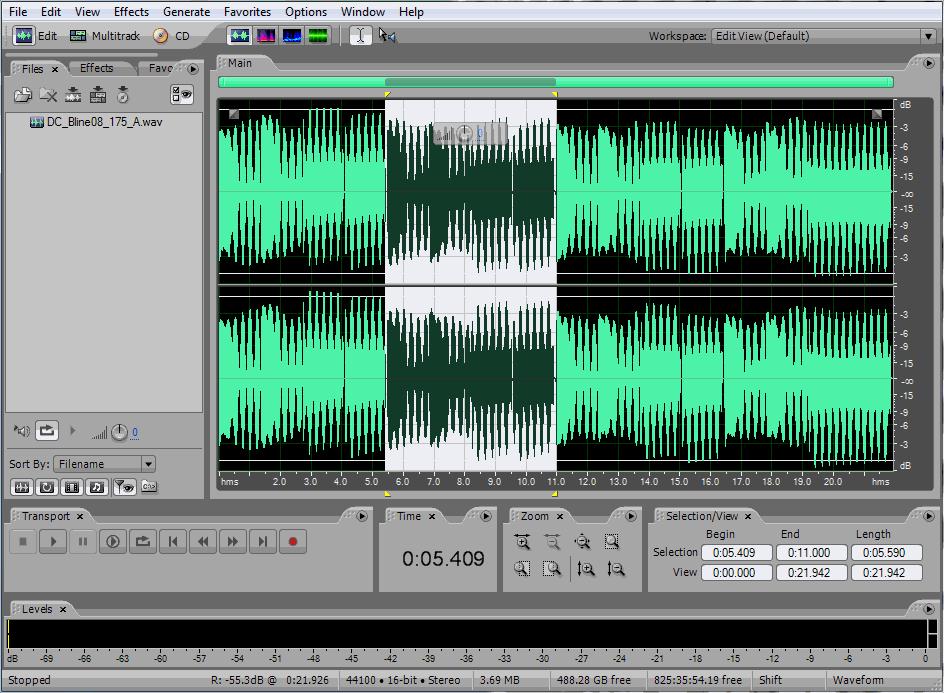Toggle the Show Video Files filter
944x693 pixels.
click(72, 487)
